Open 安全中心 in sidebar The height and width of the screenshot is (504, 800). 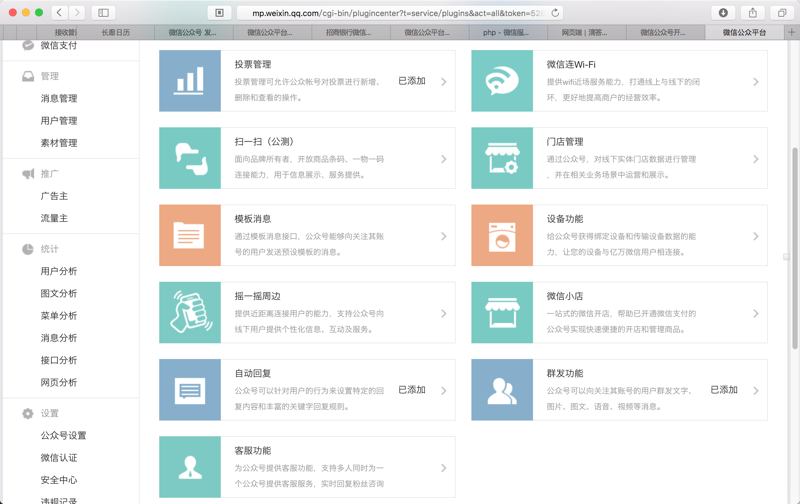[59, 480]
